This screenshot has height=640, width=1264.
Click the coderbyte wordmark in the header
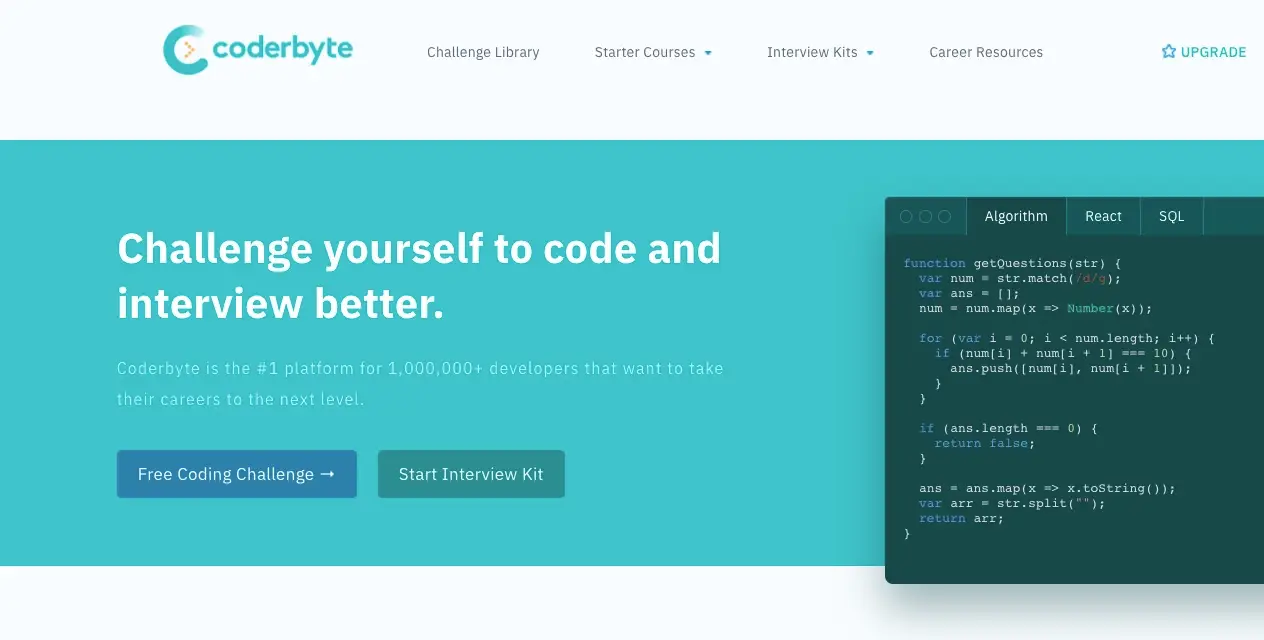(x=283, y=48)
